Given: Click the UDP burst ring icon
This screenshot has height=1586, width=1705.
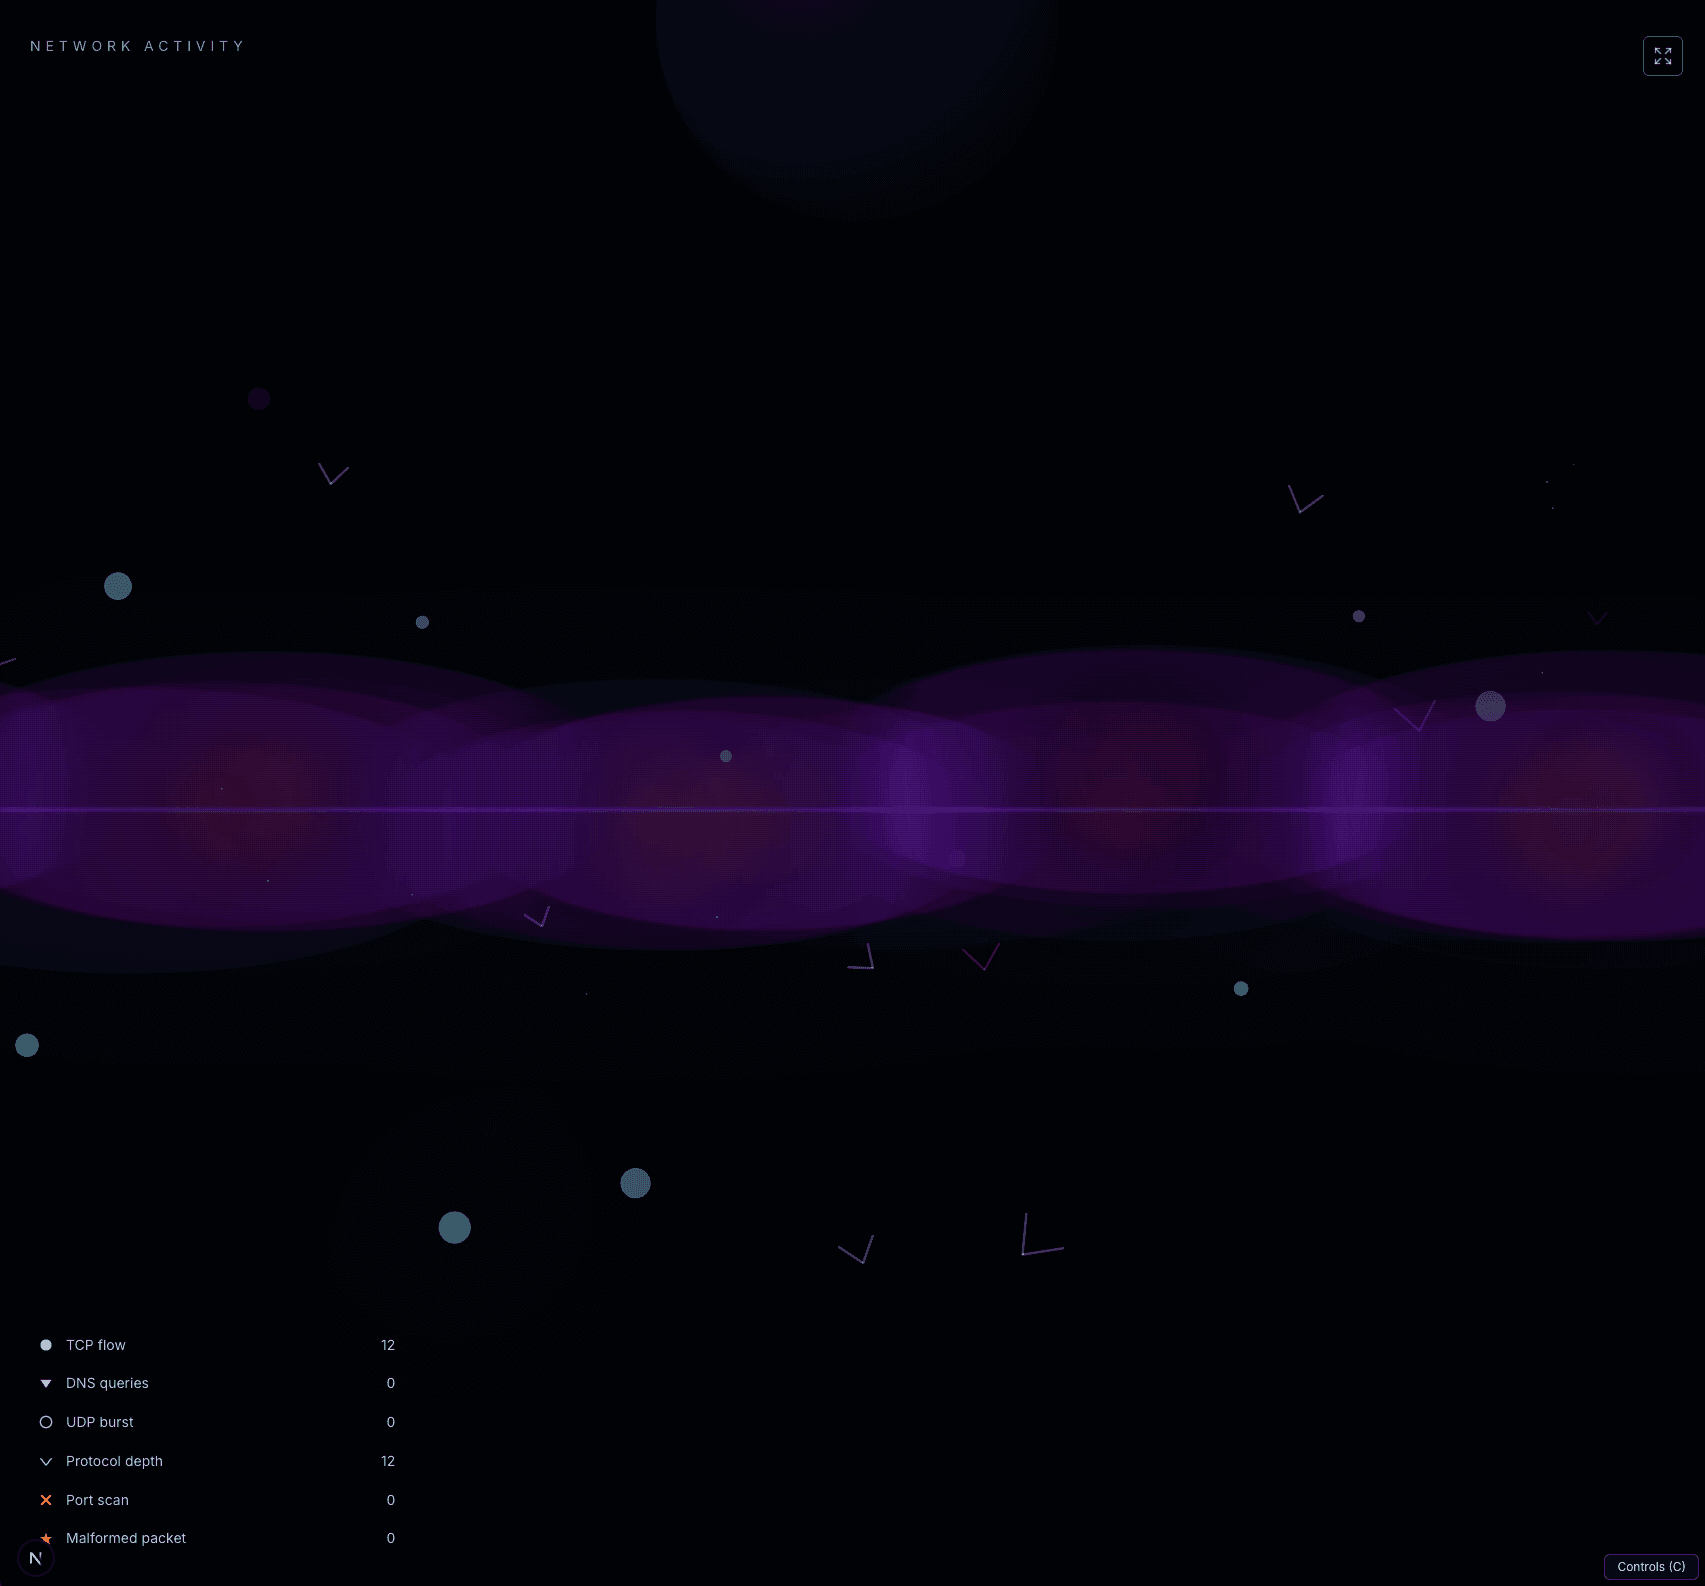Looking at the screenshot, I should click(x=46, y=1421).
